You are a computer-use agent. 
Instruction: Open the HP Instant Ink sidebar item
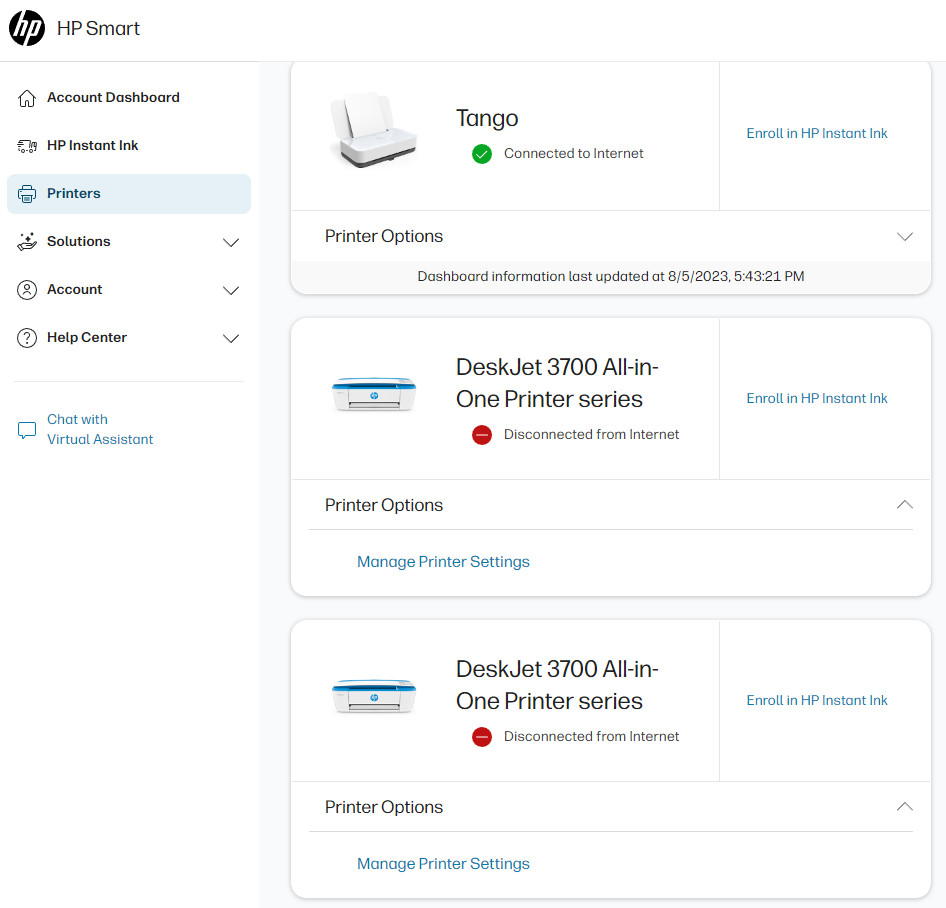92,146
